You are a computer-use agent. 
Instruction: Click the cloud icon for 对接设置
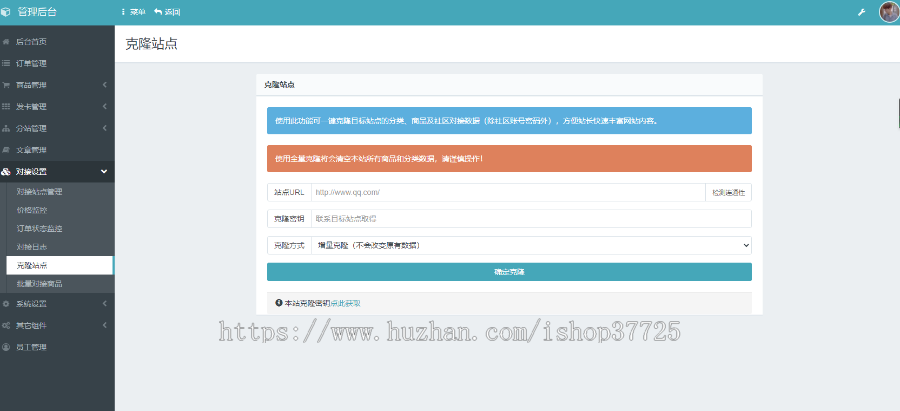6,171
